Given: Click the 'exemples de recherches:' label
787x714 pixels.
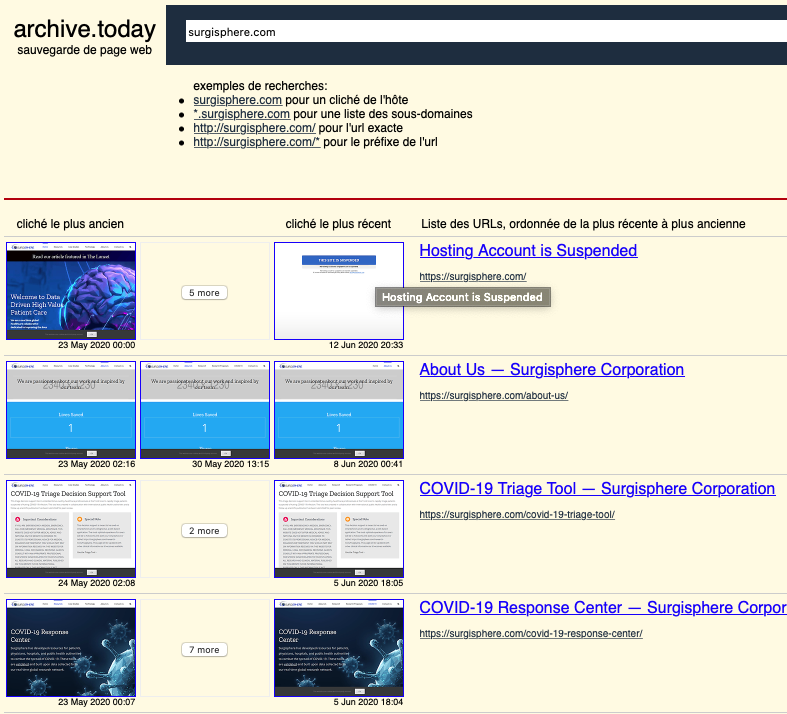Looking at the screenshot, I should [260, 86].
